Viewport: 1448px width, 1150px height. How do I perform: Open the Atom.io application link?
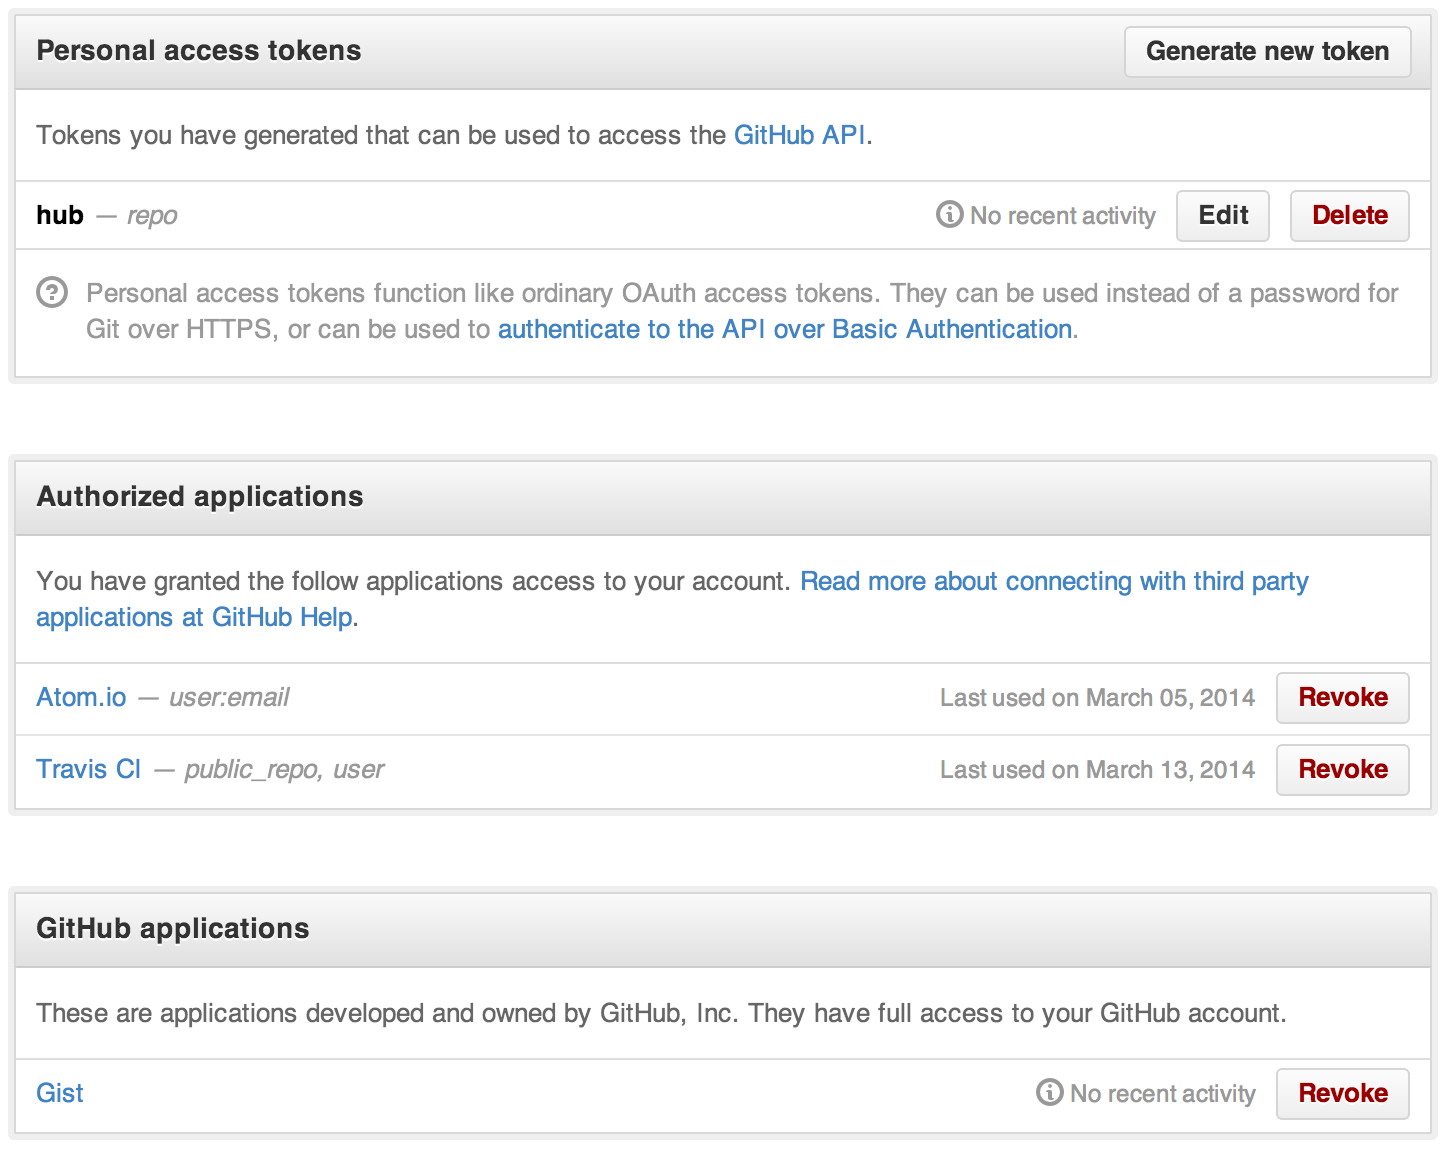[x=81, y=697]
